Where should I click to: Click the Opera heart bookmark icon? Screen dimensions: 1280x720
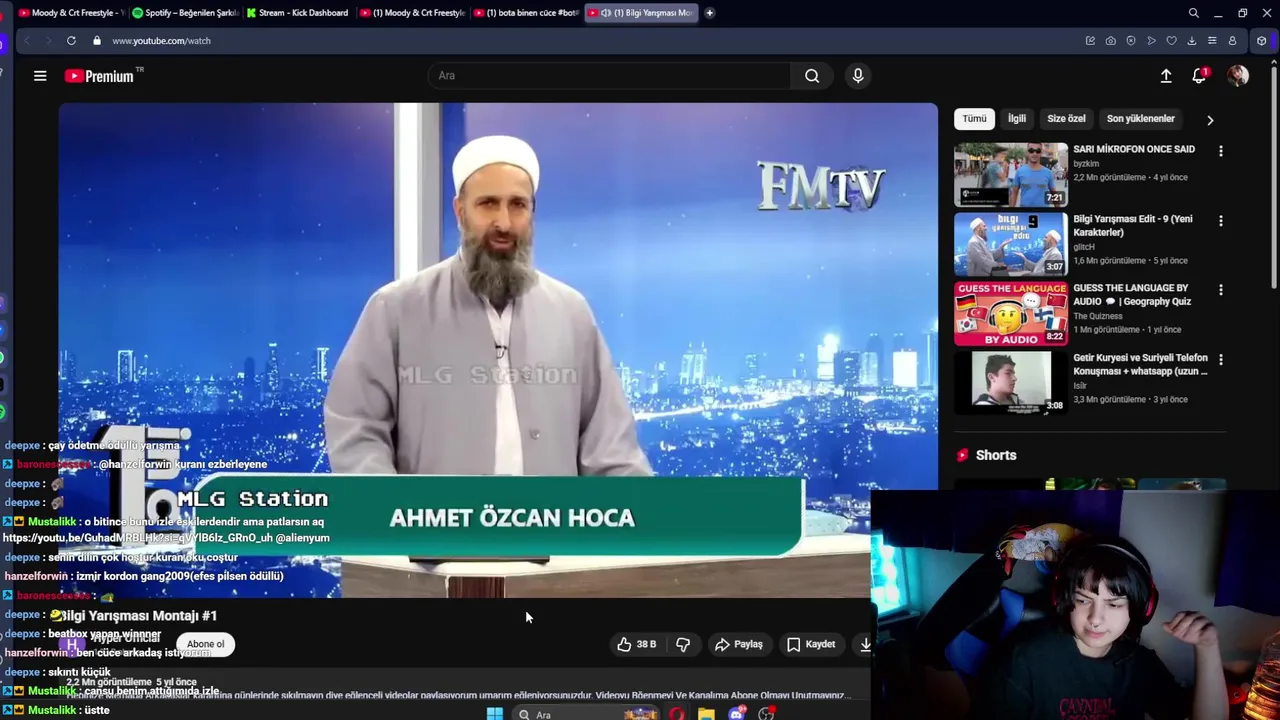tap(1172, 41)
